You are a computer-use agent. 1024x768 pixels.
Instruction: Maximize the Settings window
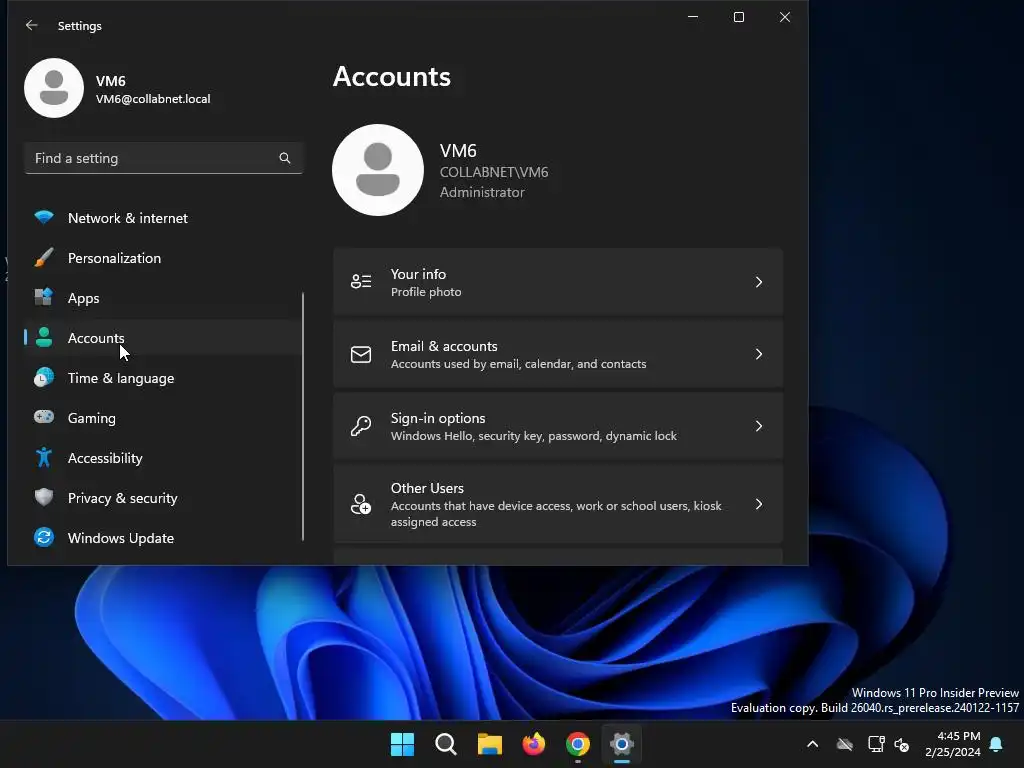(x=739, y=17)
